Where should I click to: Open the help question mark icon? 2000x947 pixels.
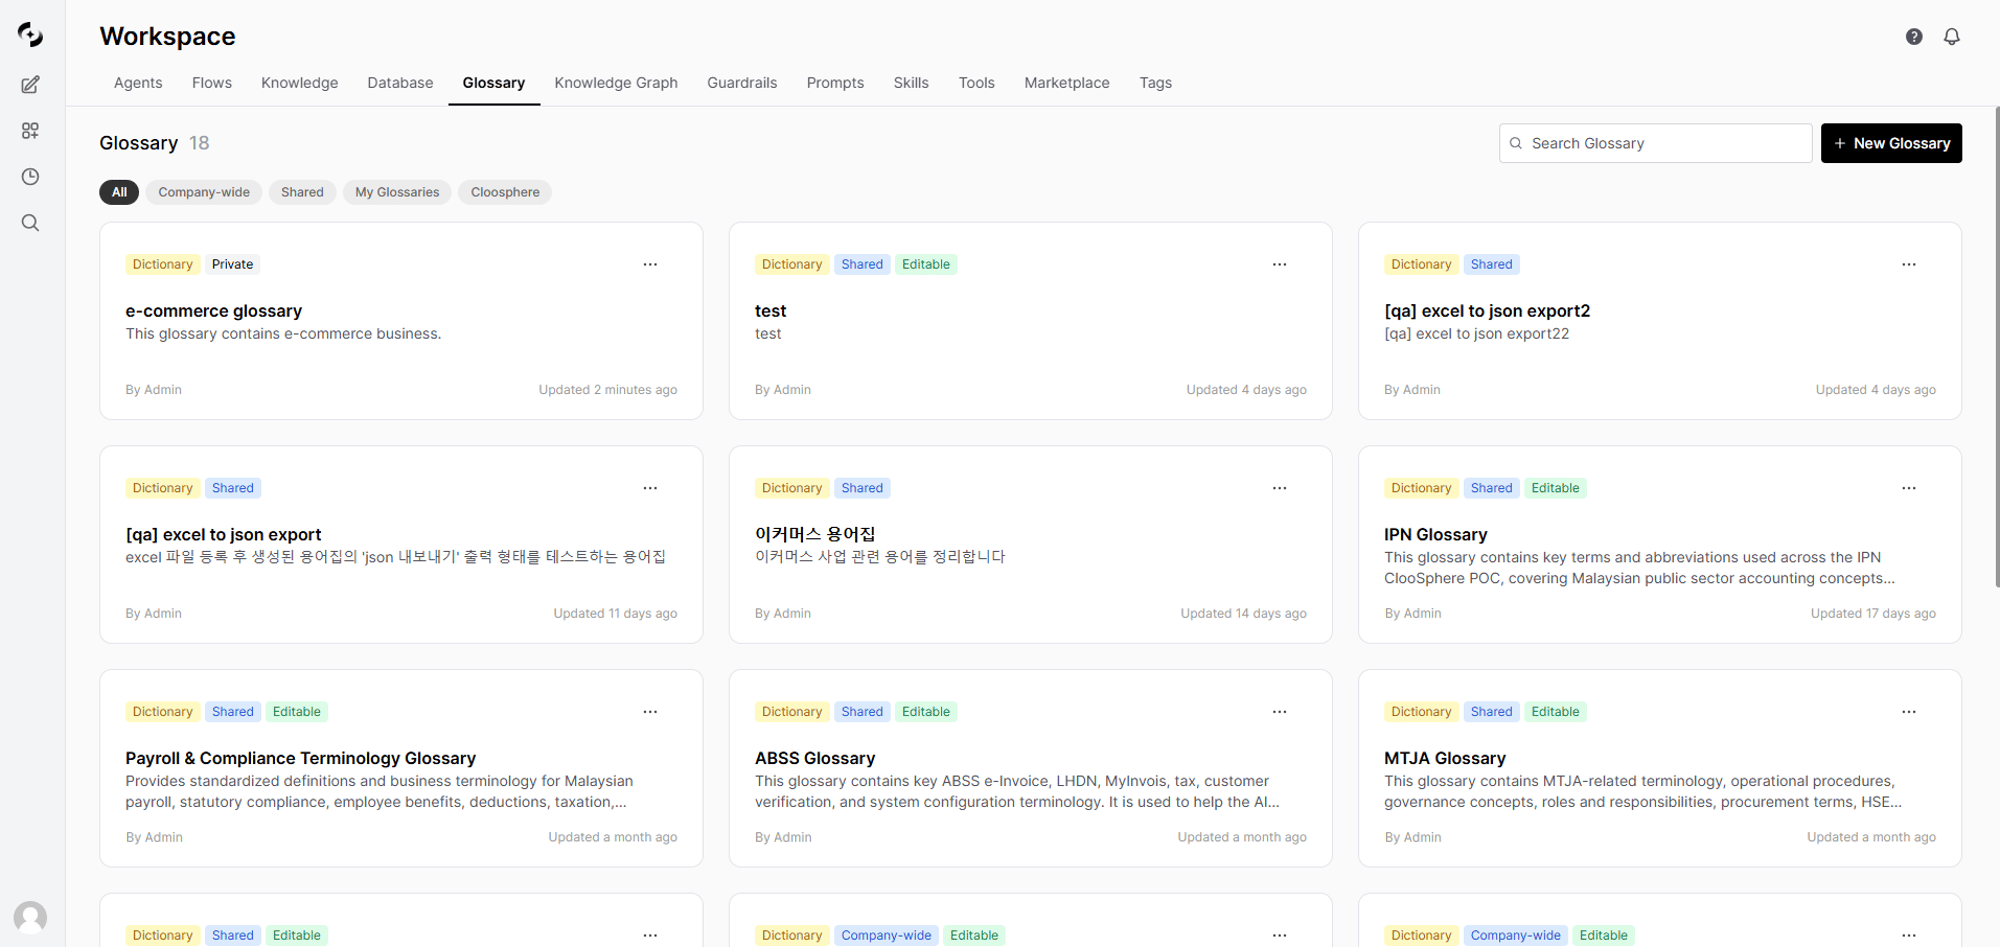[1914, 37]
